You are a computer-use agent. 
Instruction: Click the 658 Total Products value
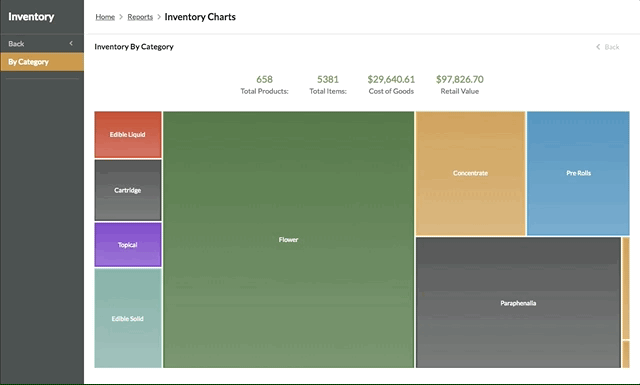(264, 79)
